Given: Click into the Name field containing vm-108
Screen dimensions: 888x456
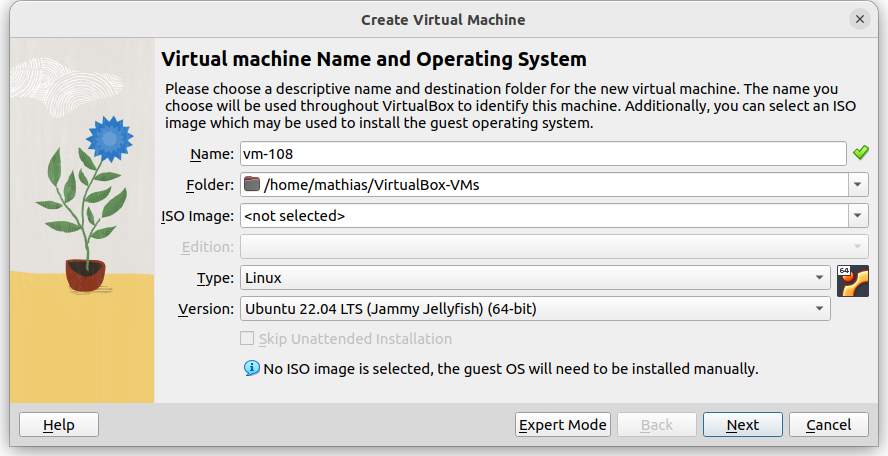Looking at the screenshot, I should [x=542, y=154].
